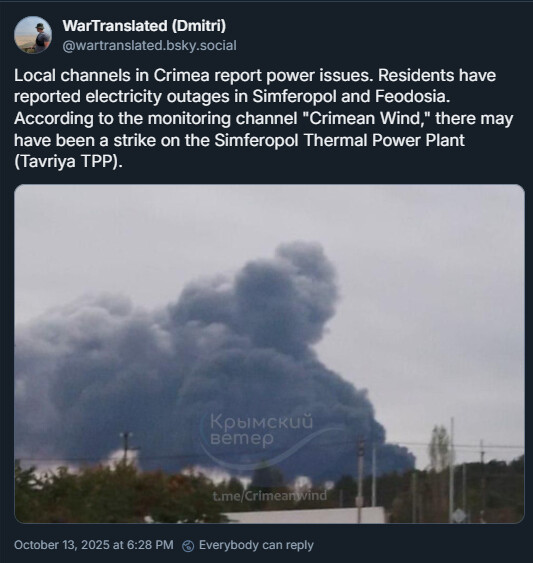Viewport: 533px width, 563px height.
Task: Click the reply-settings icon beside the timestamp
Action: pos(188,546)
